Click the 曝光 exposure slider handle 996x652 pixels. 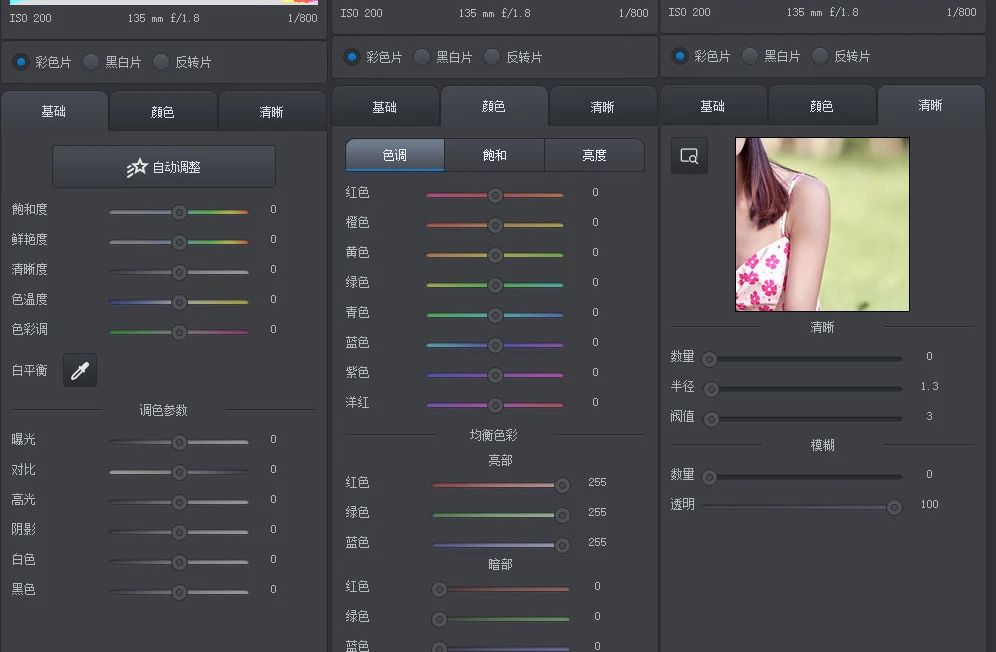click(x=179, y=442)
